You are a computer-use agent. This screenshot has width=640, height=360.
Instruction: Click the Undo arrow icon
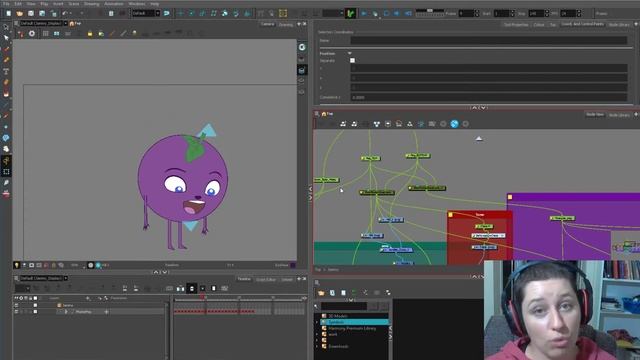pos(64,13)
